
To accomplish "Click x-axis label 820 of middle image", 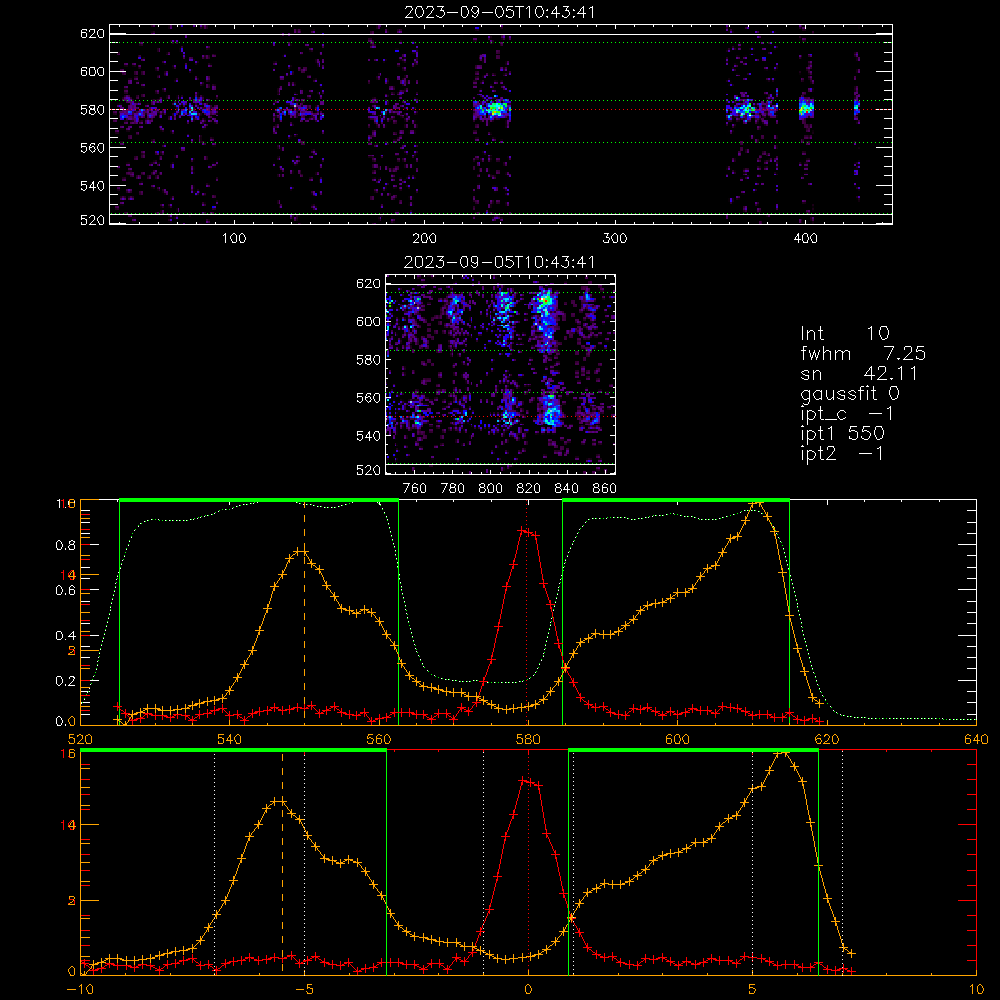I will (x=529, y=489).
